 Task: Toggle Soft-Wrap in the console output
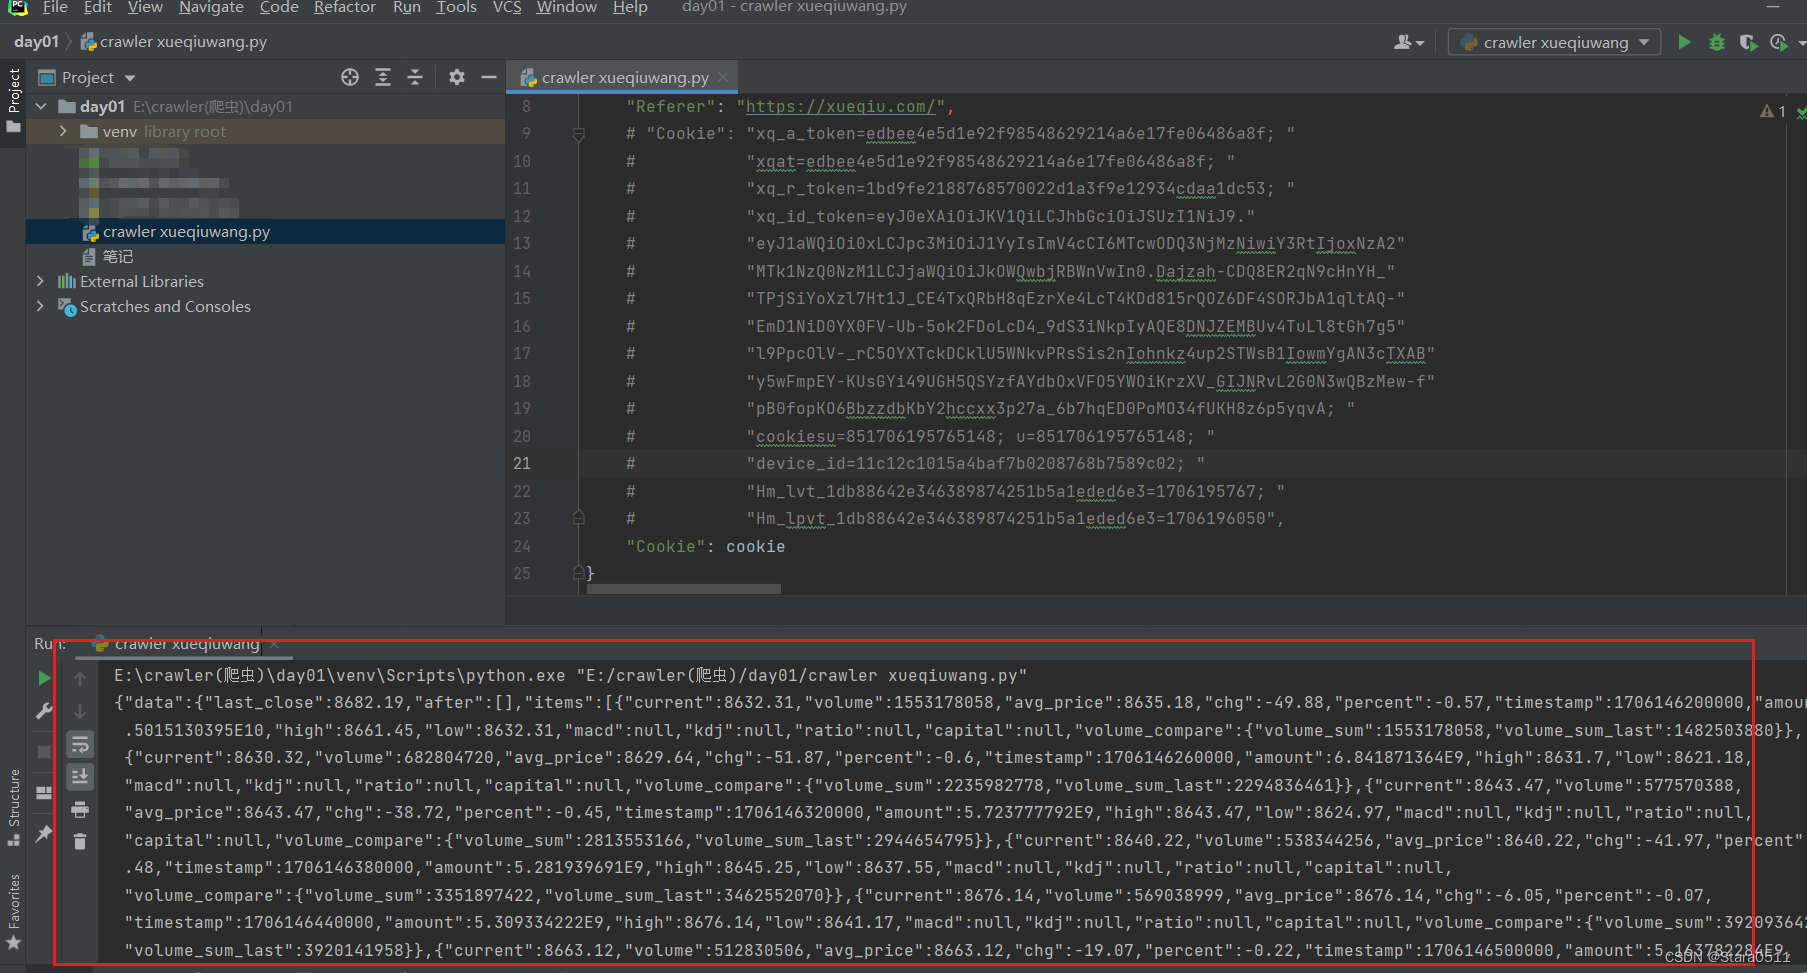coord(80,744)
